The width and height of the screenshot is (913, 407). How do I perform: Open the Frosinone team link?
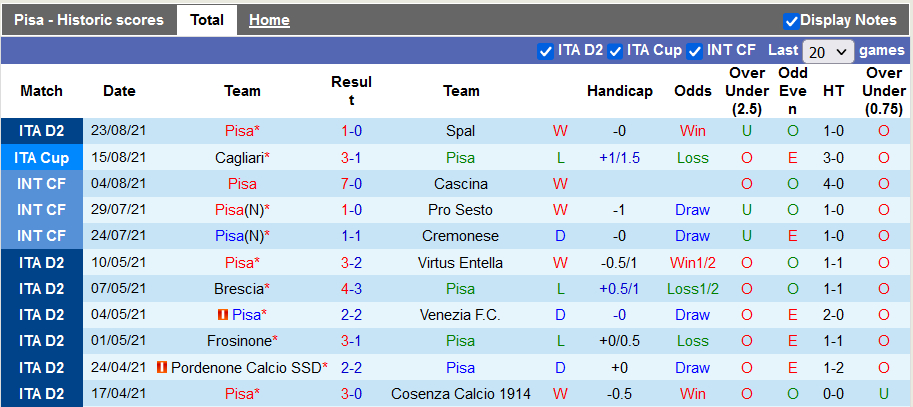point(239,341)
